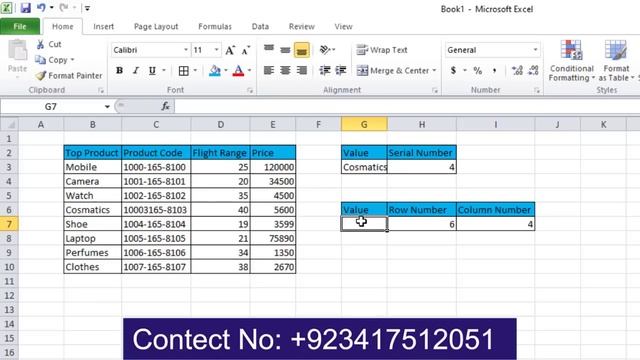Open the General number format dropdown
The width and height of the screenshot is (640, 360).
pos(535,50)
